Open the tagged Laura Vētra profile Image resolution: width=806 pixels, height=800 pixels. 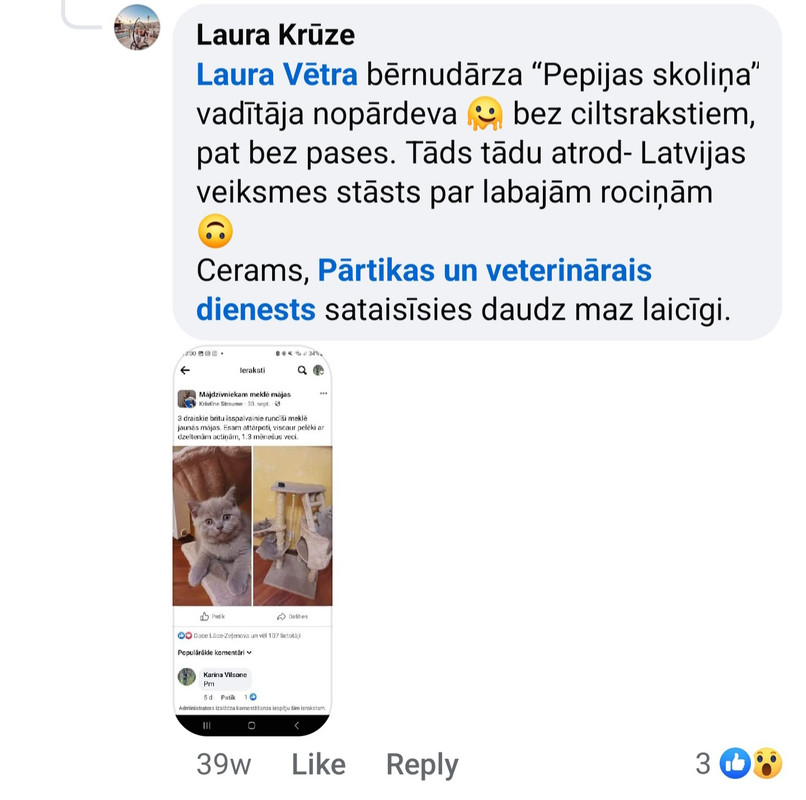click(x=277, y=75)
